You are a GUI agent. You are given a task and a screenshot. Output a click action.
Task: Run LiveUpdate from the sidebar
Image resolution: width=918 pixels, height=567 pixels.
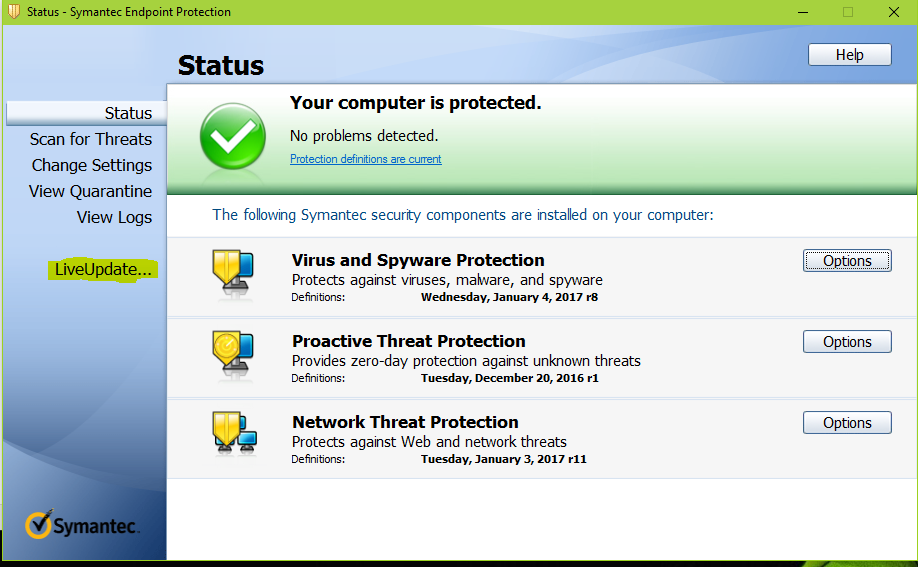coord(103,269)
